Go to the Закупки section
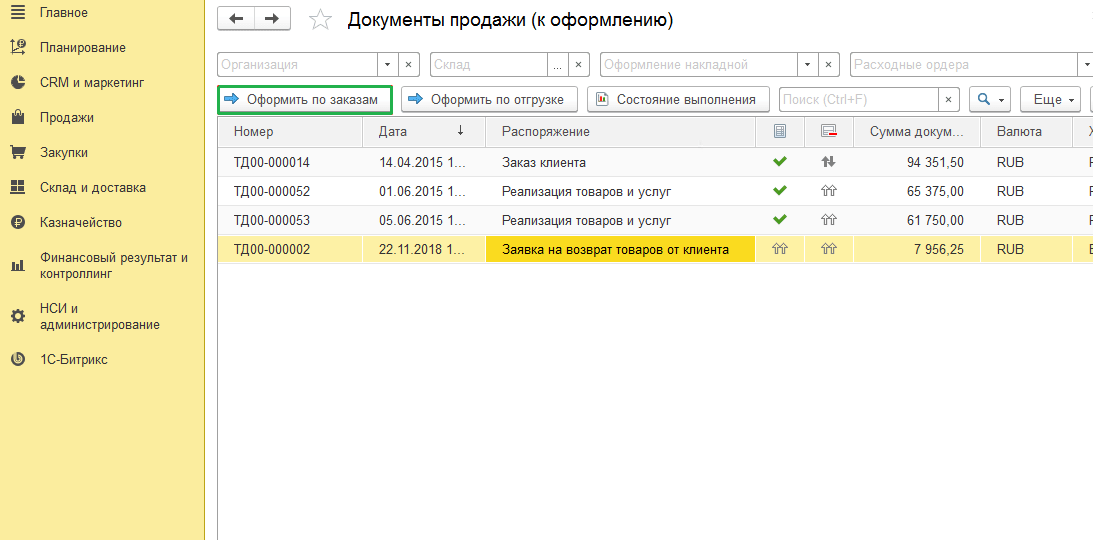The image size is (1093, 540). [x=64, y=153]
